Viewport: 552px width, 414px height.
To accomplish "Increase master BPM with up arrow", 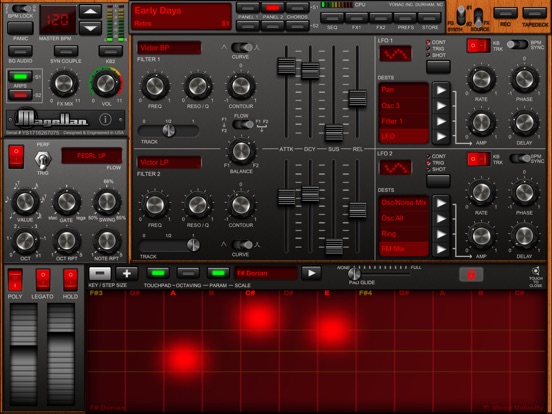I will (90, 11).
